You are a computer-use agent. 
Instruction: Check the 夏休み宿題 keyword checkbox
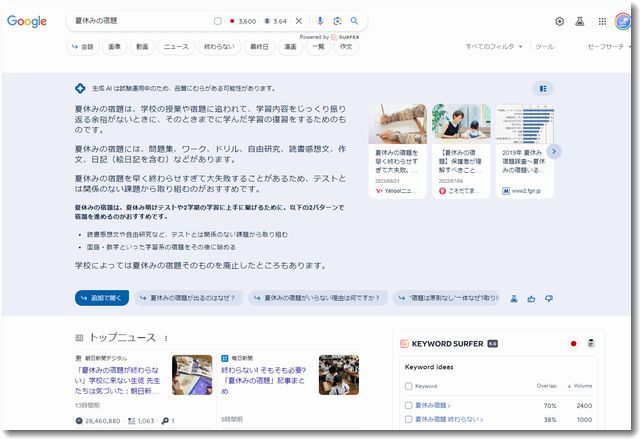point(409,405)
